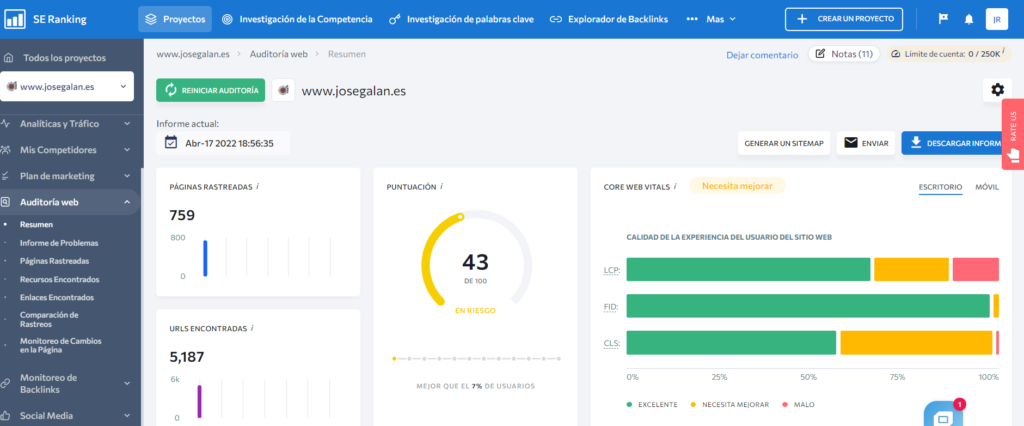Open the chat widget bubble

tap(942, 415)
